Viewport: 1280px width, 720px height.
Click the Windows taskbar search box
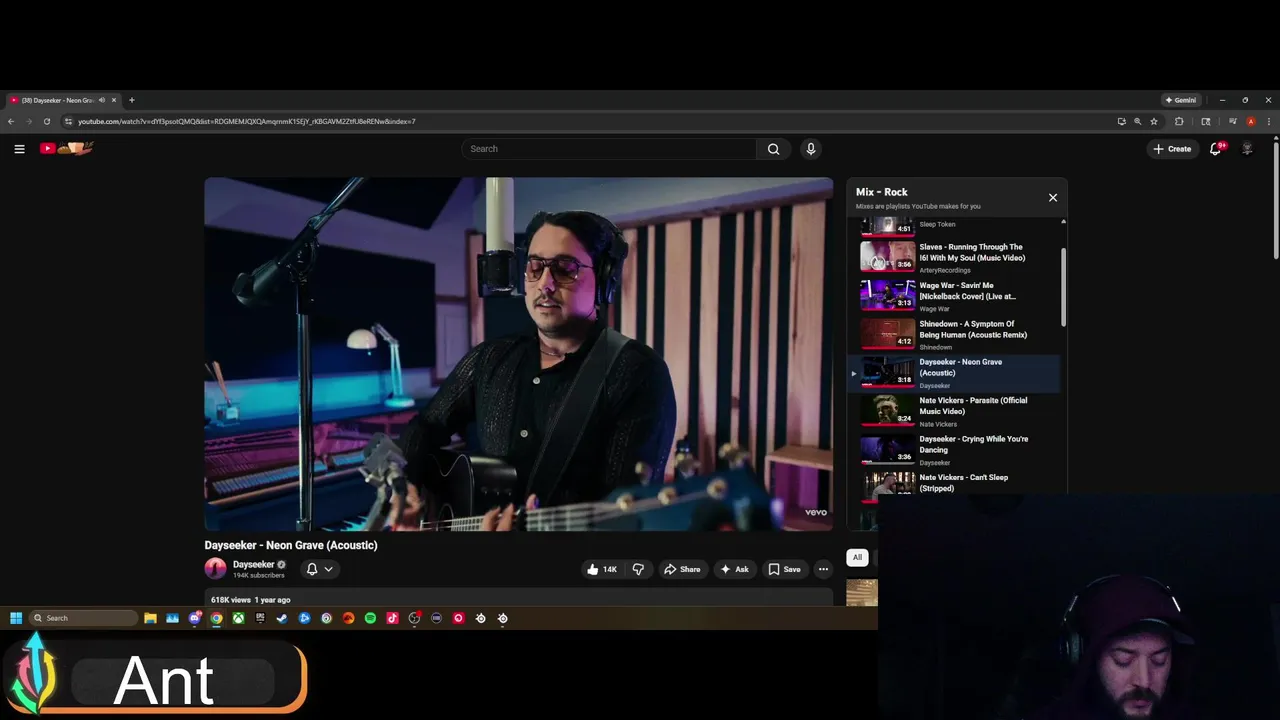(x=83, y=618)
